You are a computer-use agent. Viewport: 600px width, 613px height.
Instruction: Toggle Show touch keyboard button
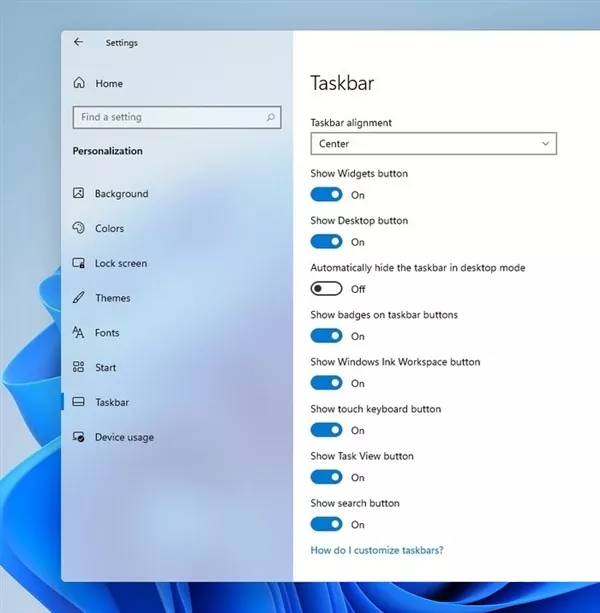click(326, 430)
